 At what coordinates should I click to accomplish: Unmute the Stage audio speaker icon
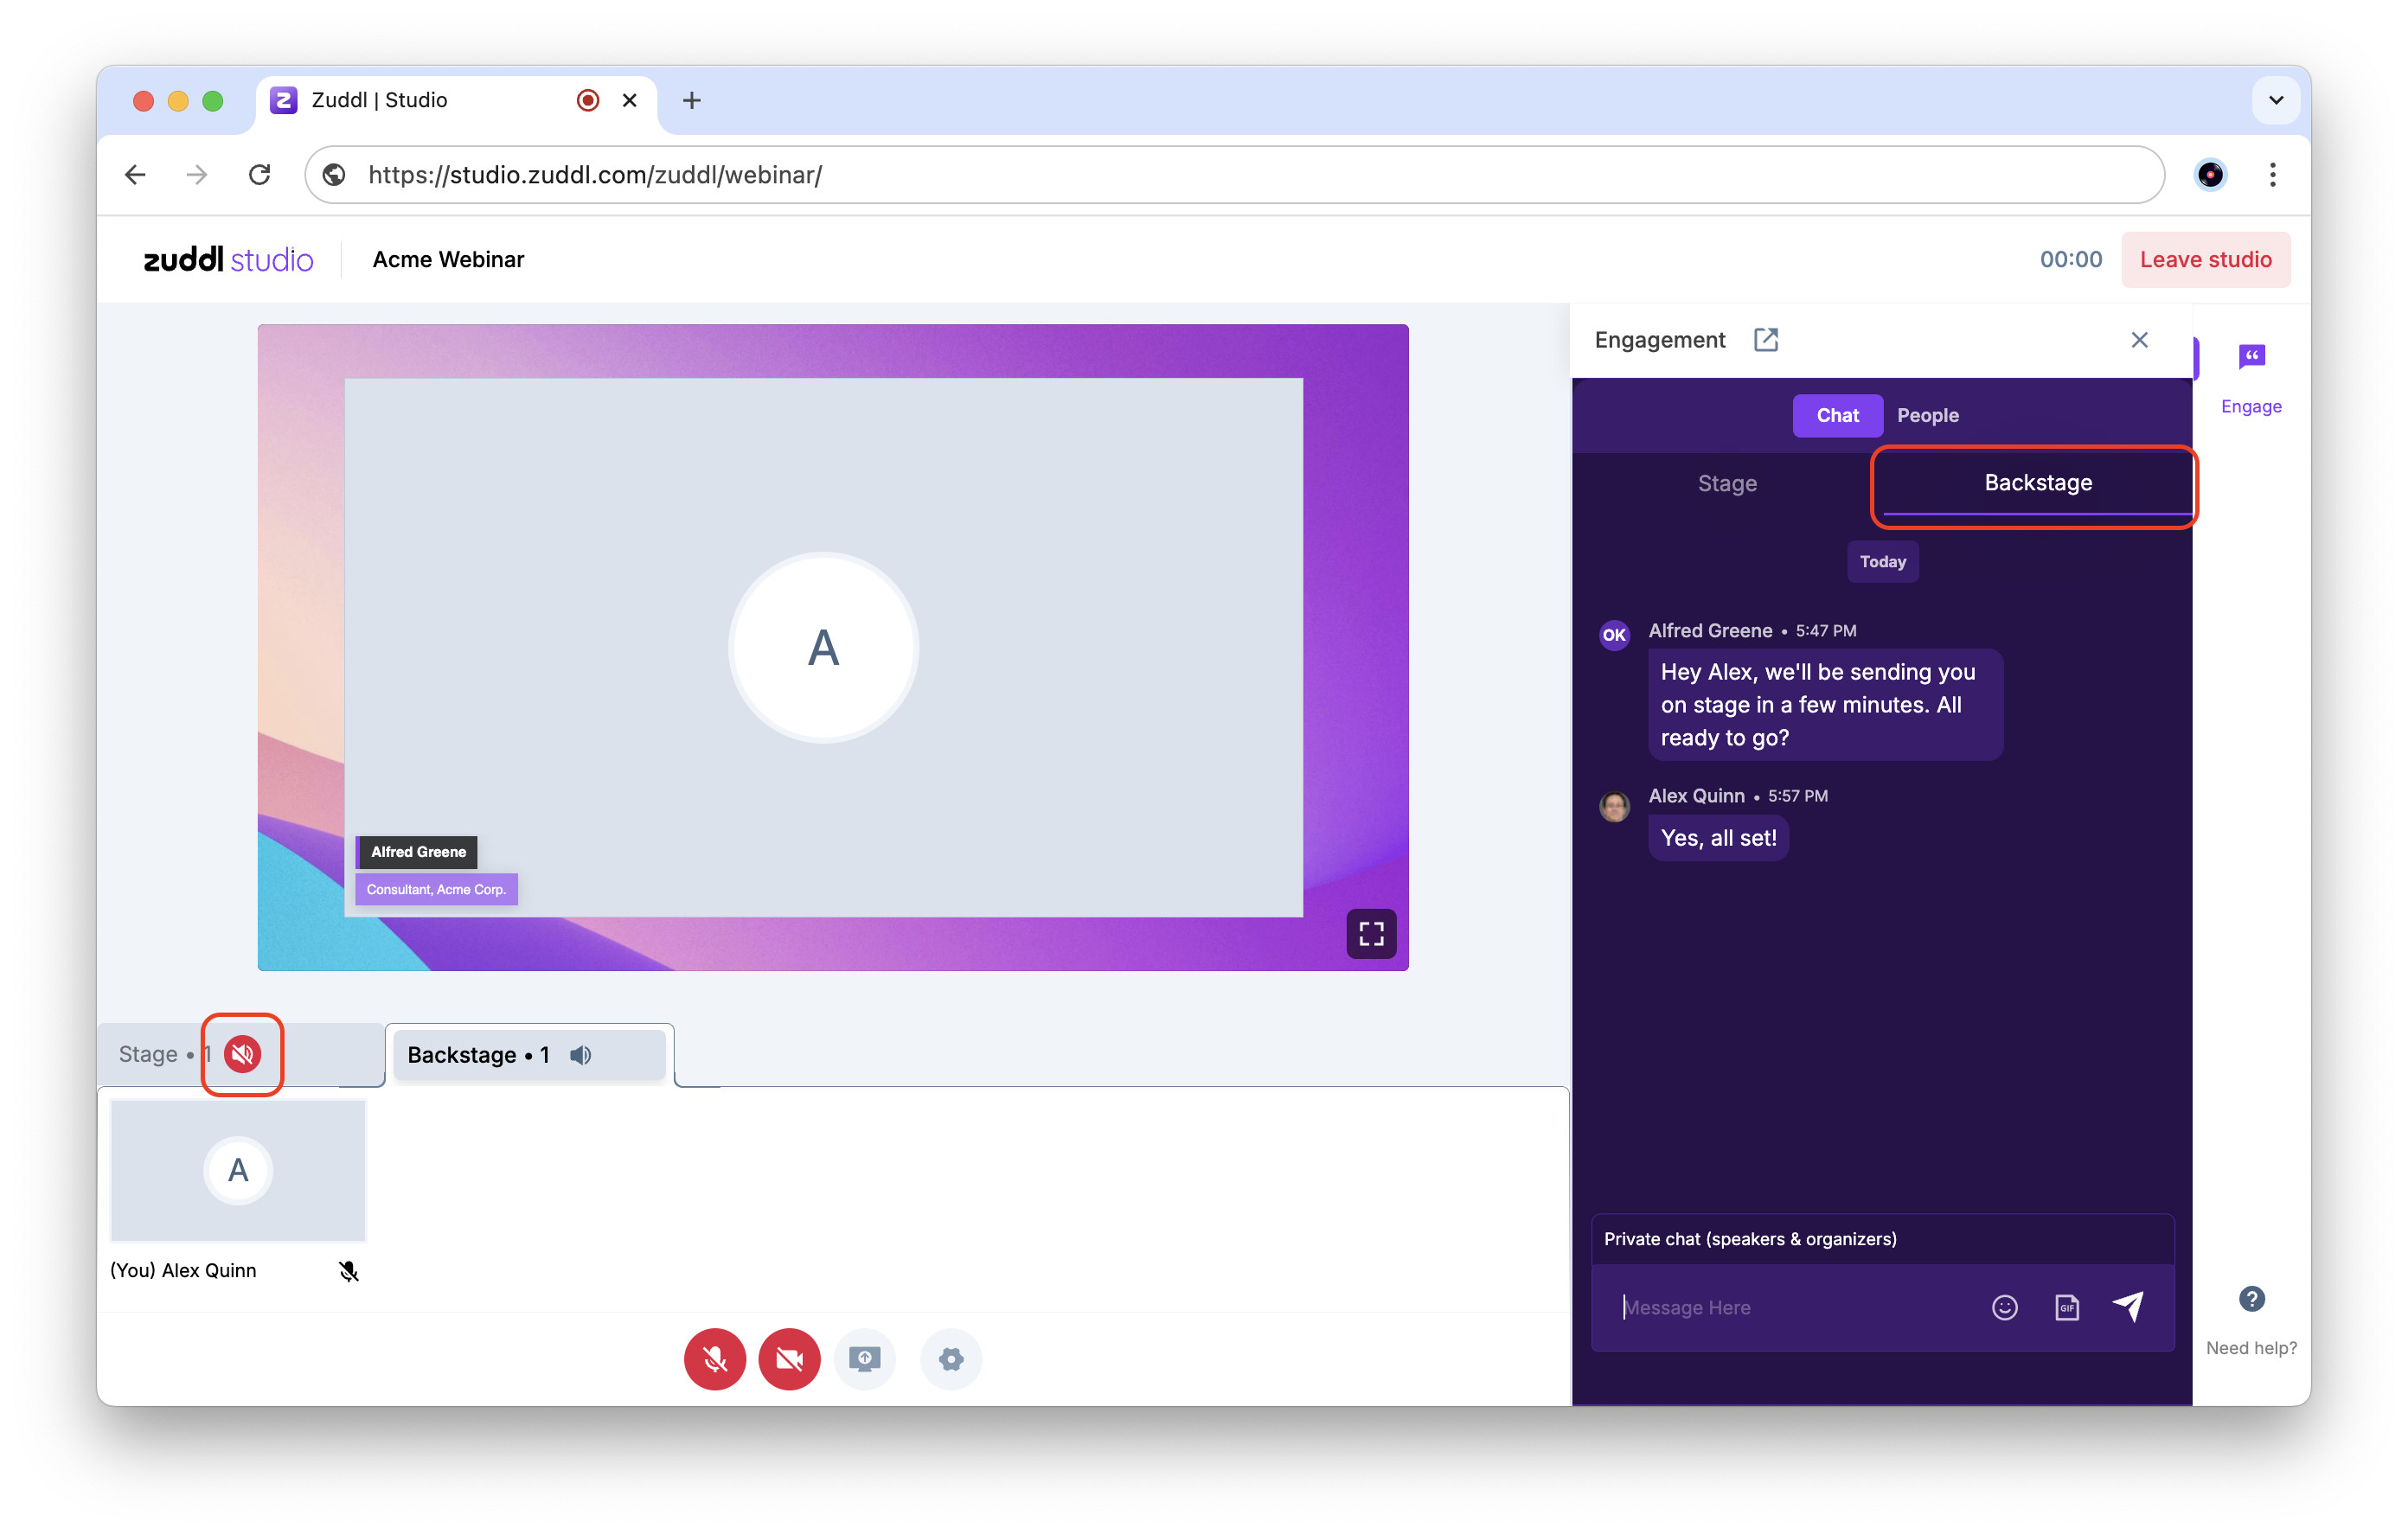pos(242,1054)
